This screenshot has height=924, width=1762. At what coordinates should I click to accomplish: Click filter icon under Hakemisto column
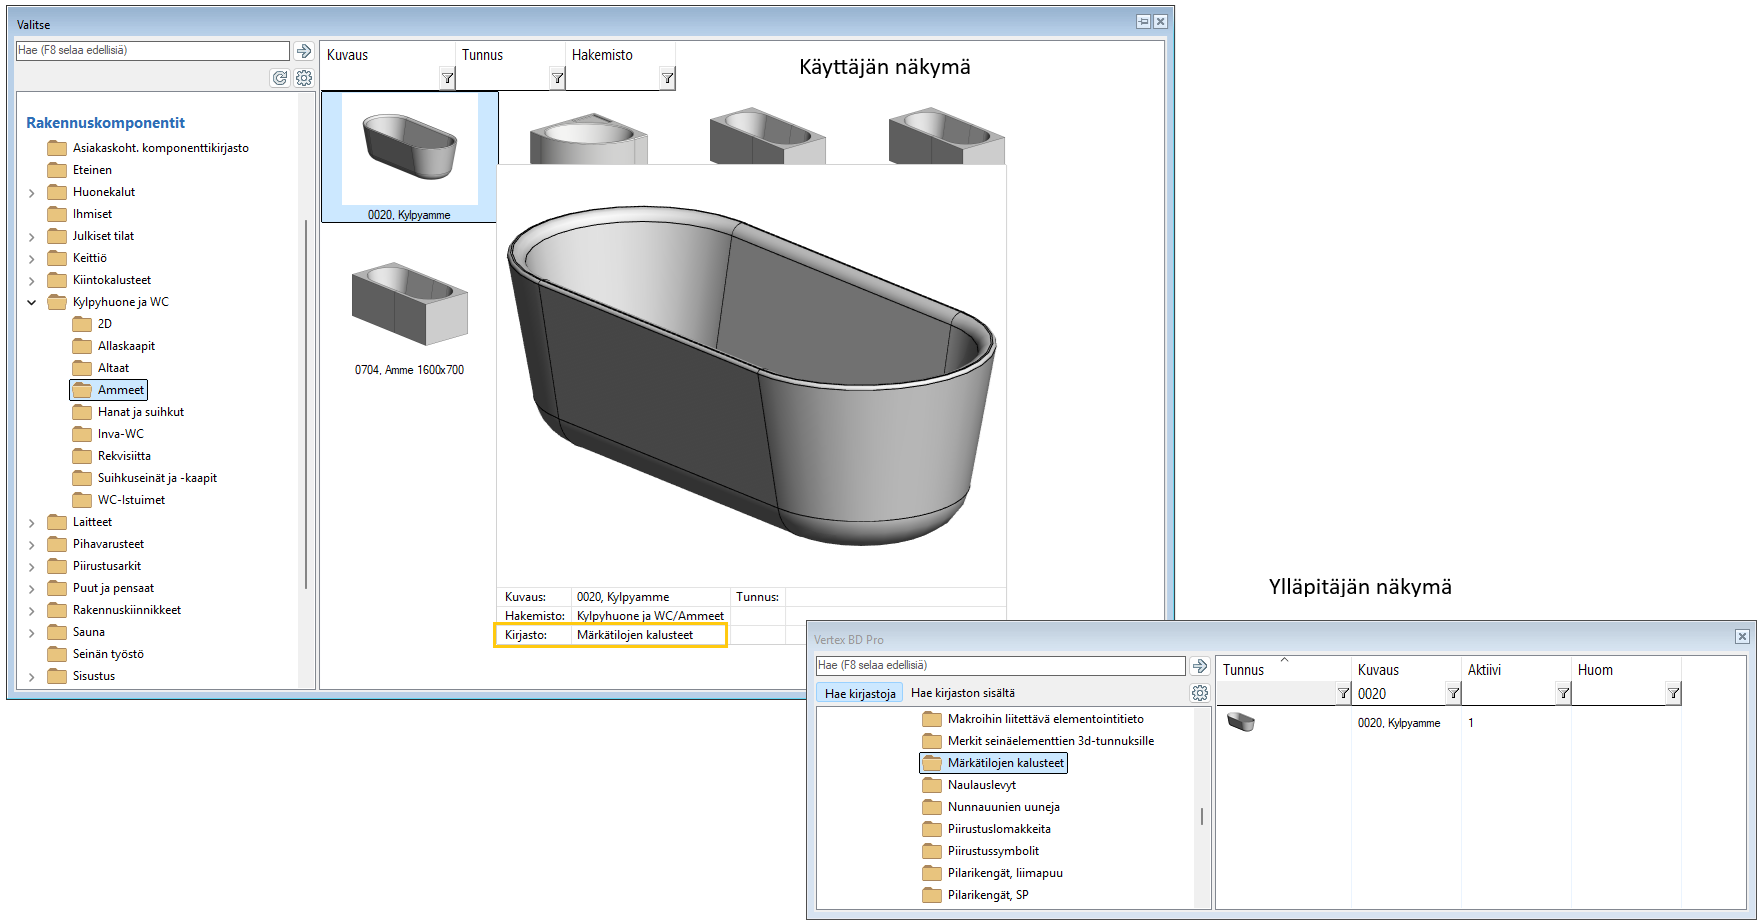[667, 78]
